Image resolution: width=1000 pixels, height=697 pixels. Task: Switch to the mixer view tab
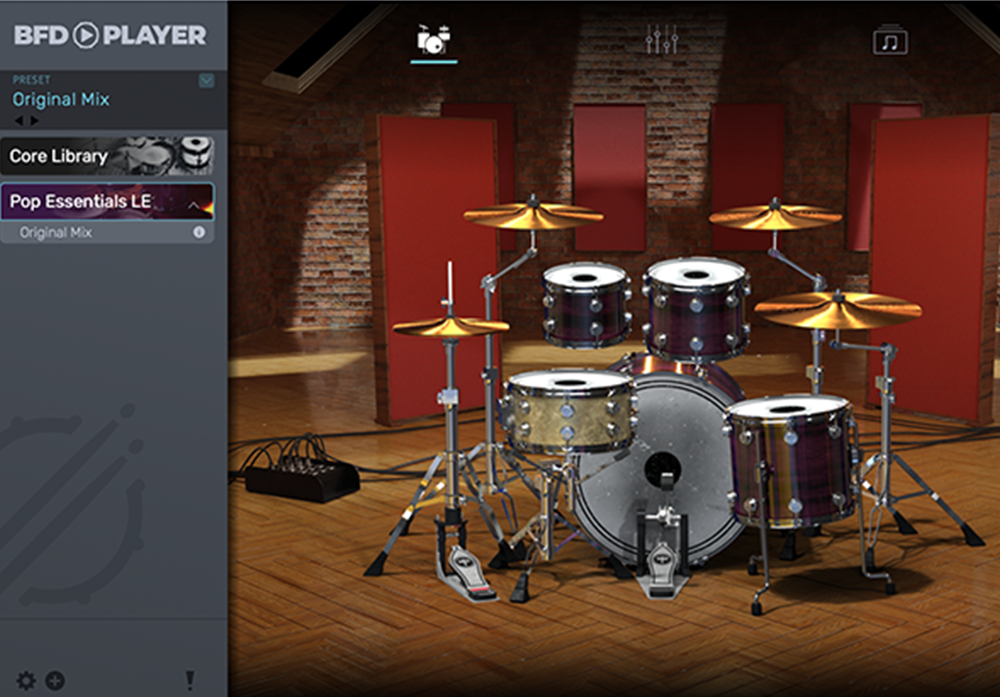tap(662, 40)
